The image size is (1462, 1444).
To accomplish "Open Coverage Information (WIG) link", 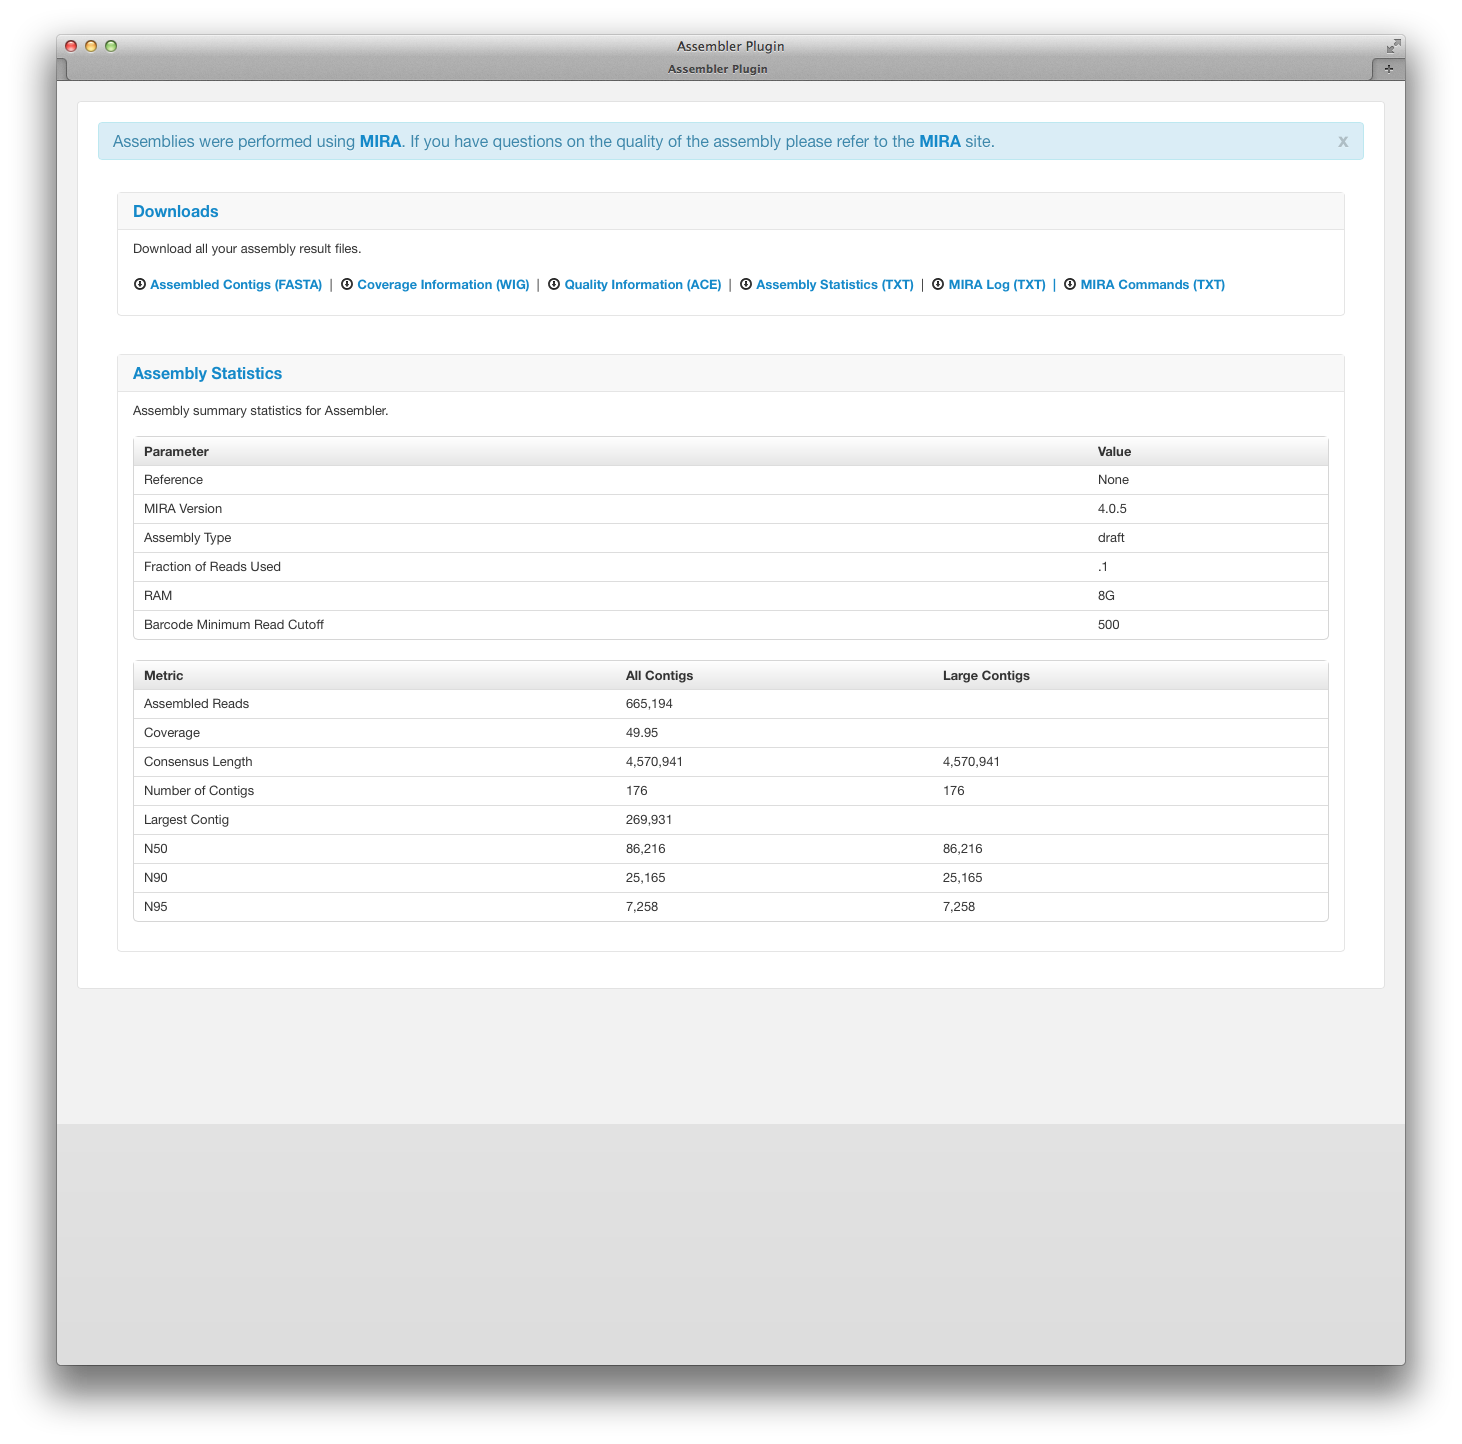I will coord(443,285).
